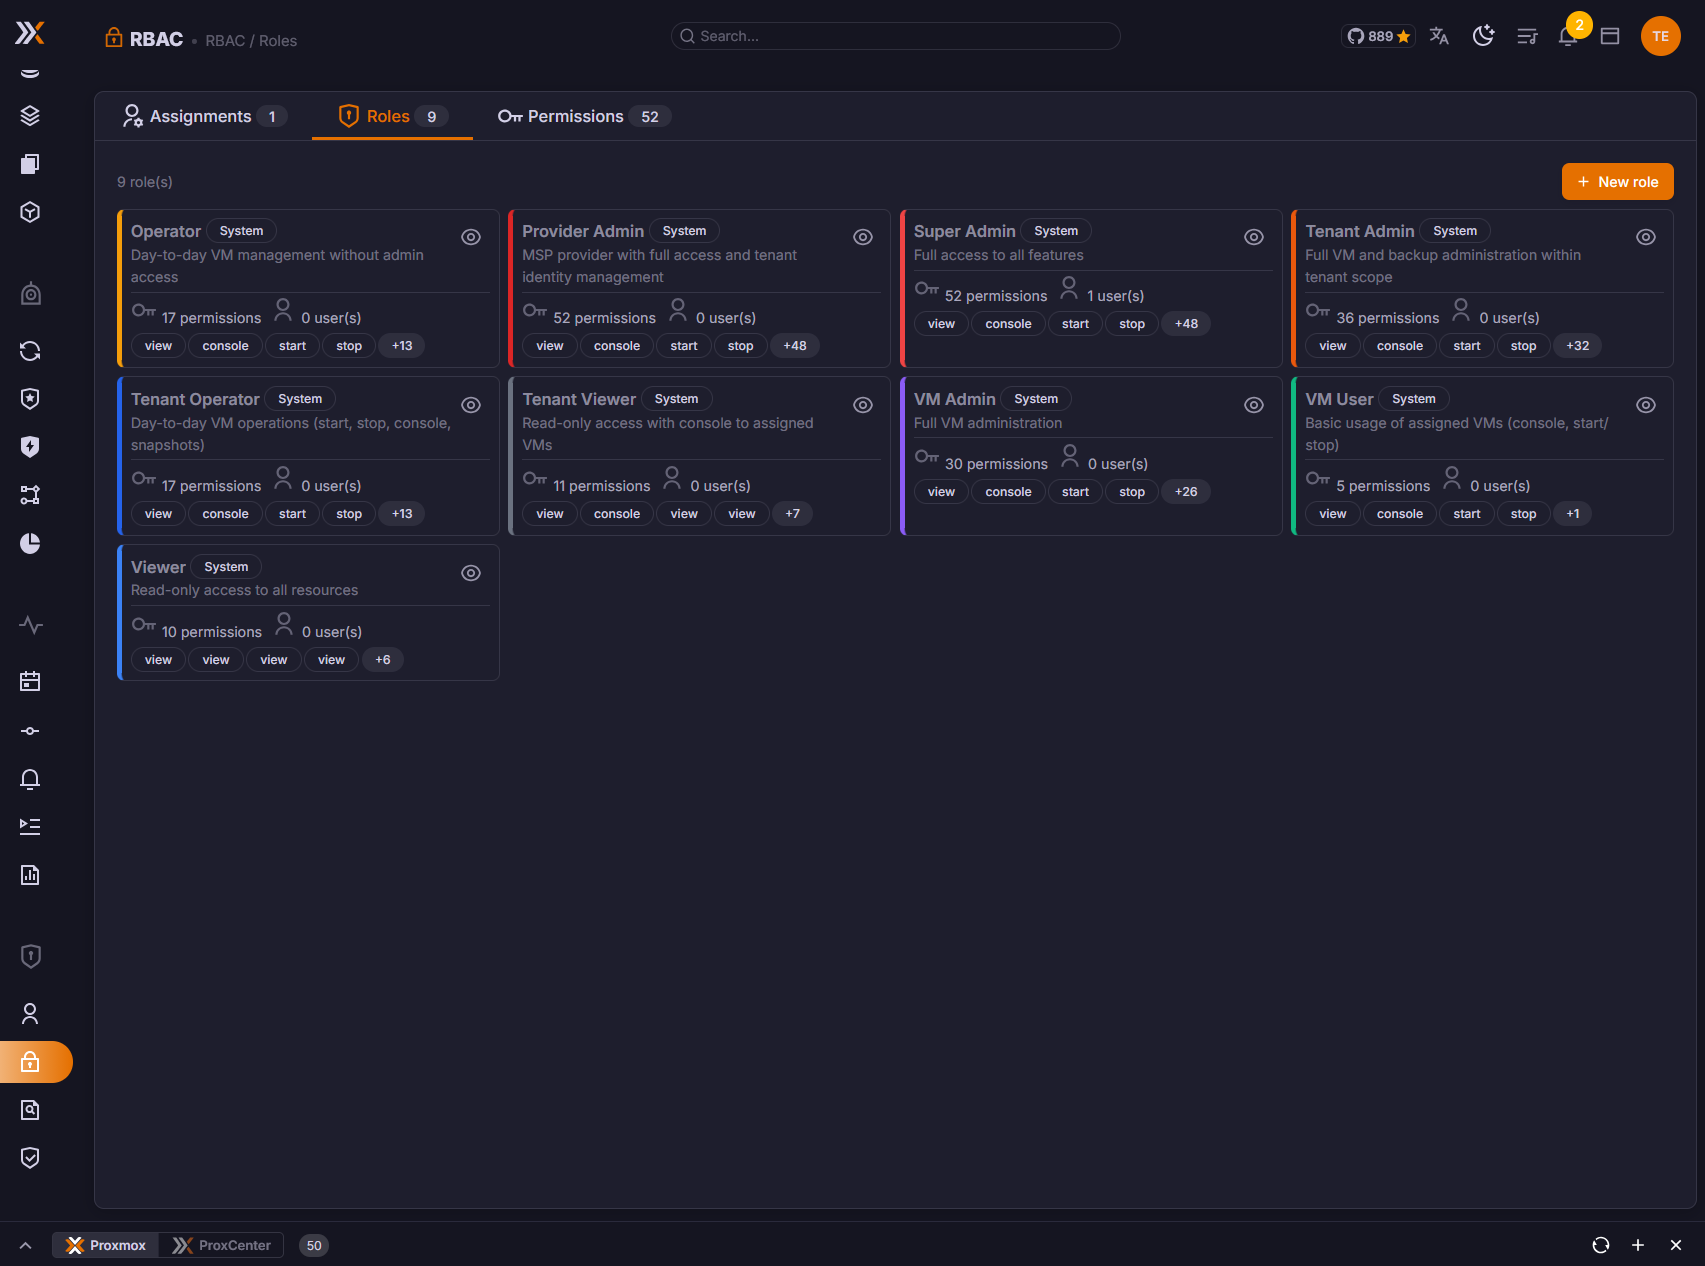
Task: Click the ProxCenter logo in the sidebar
Action: point(30,33)
